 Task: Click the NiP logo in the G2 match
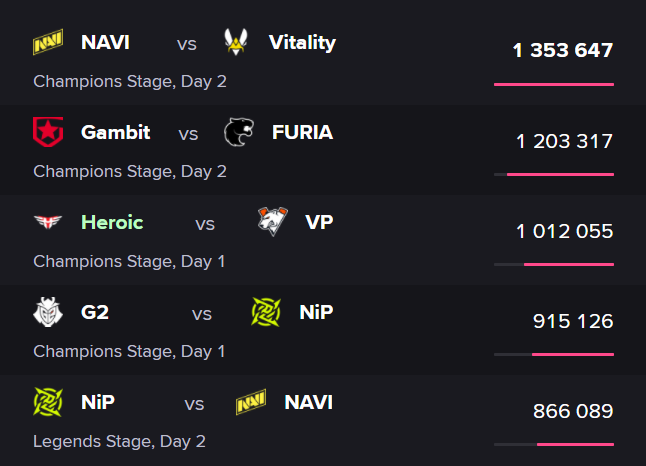[267, 312]
